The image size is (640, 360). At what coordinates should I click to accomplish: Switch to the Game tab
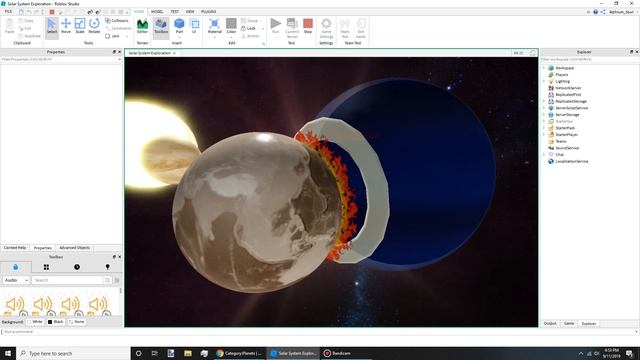point(569,323)
